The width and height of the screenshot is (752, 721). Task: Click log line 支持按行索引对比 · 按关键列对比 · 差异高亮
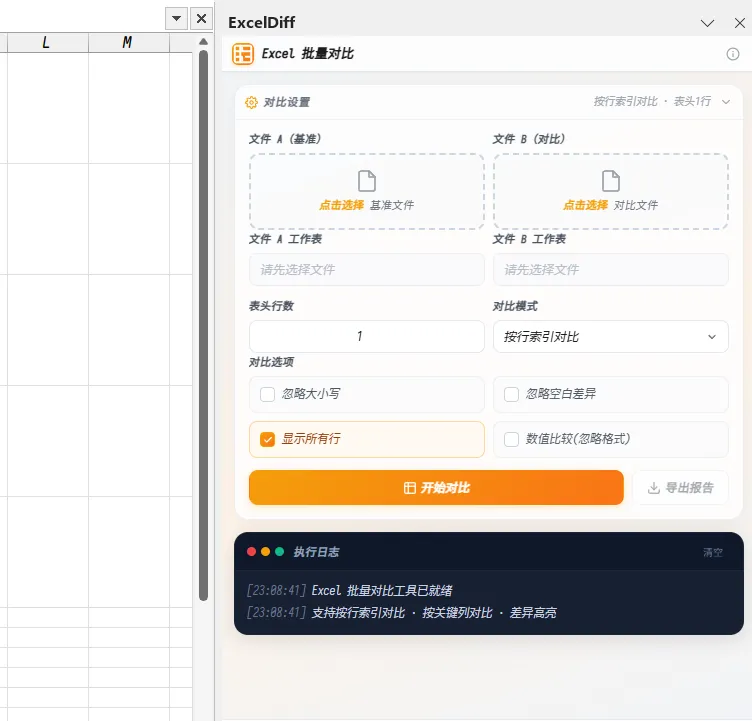[434, 613]
